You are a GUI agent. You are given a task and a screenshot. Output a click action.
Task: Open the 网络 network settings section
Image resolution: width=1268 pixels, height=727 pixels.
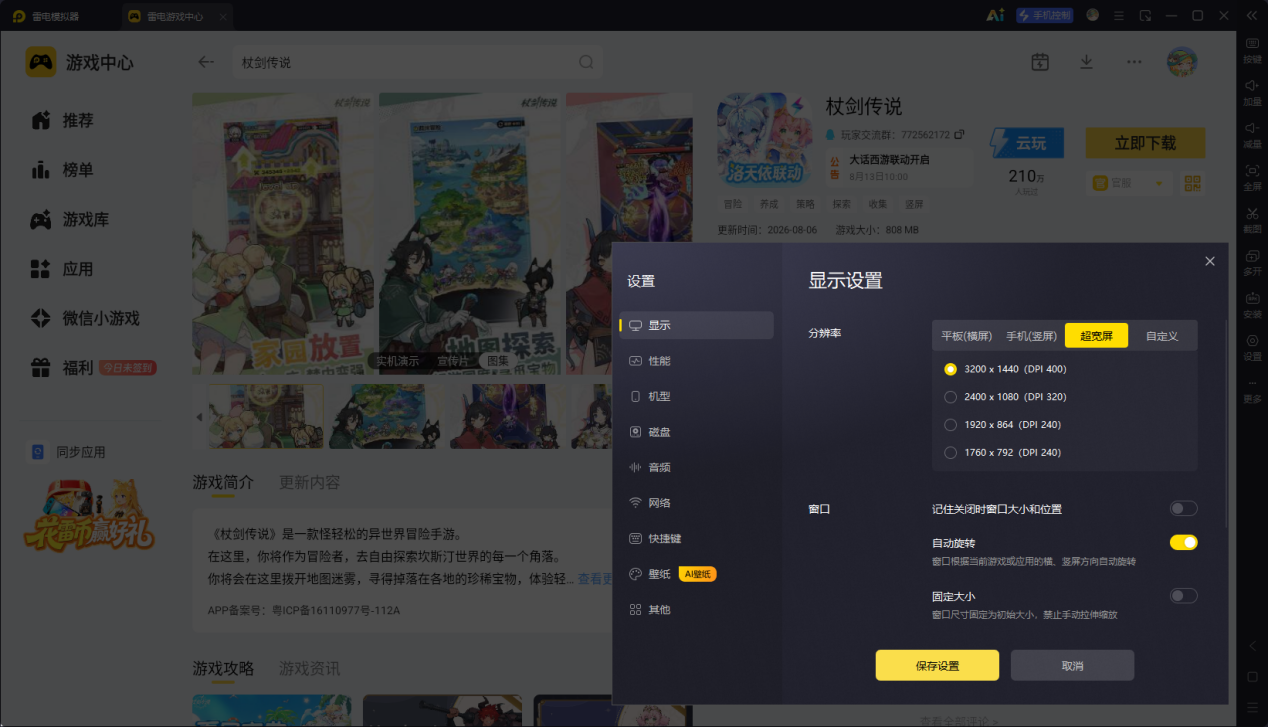coord(696,503)
